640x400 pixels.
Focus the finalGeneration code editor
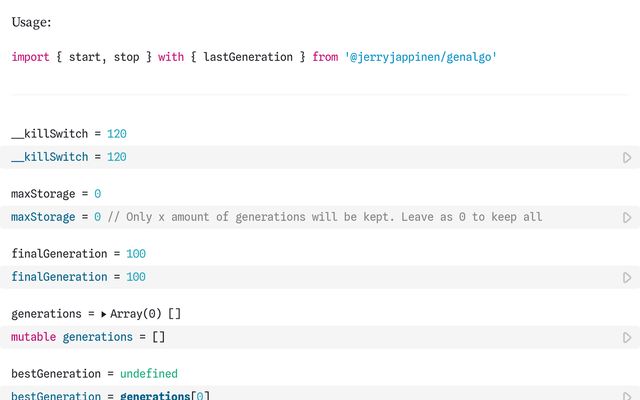[x=300, y=277]
